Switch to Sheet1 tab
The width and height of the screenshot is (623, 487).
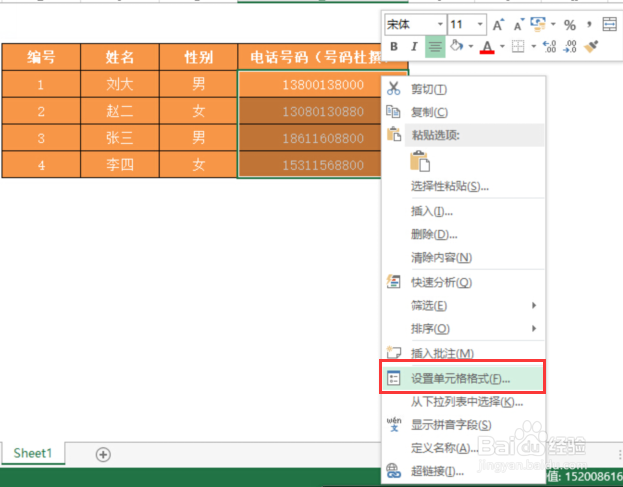pos(33,453)
